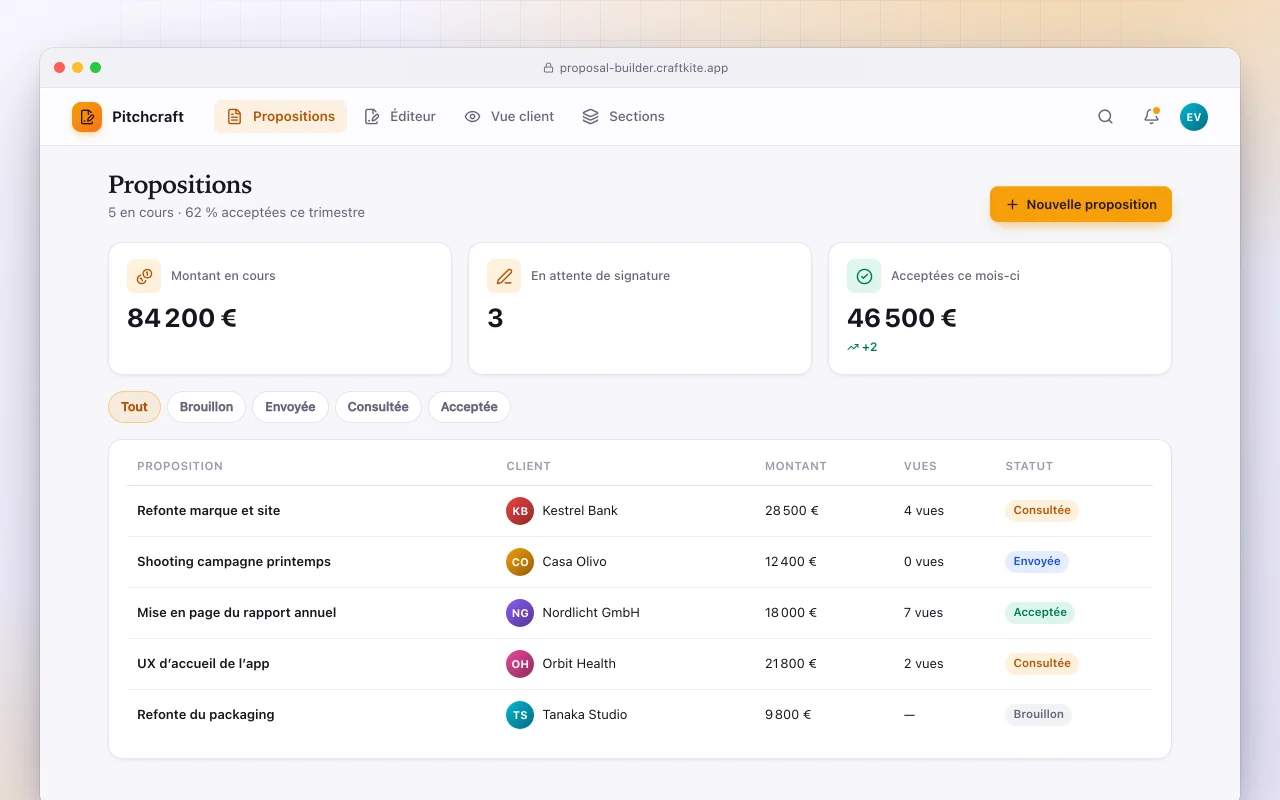This screenshot has width=1280, height=800.
Task: Open the Refonte du packaging proposal
Action: point(206,715)
